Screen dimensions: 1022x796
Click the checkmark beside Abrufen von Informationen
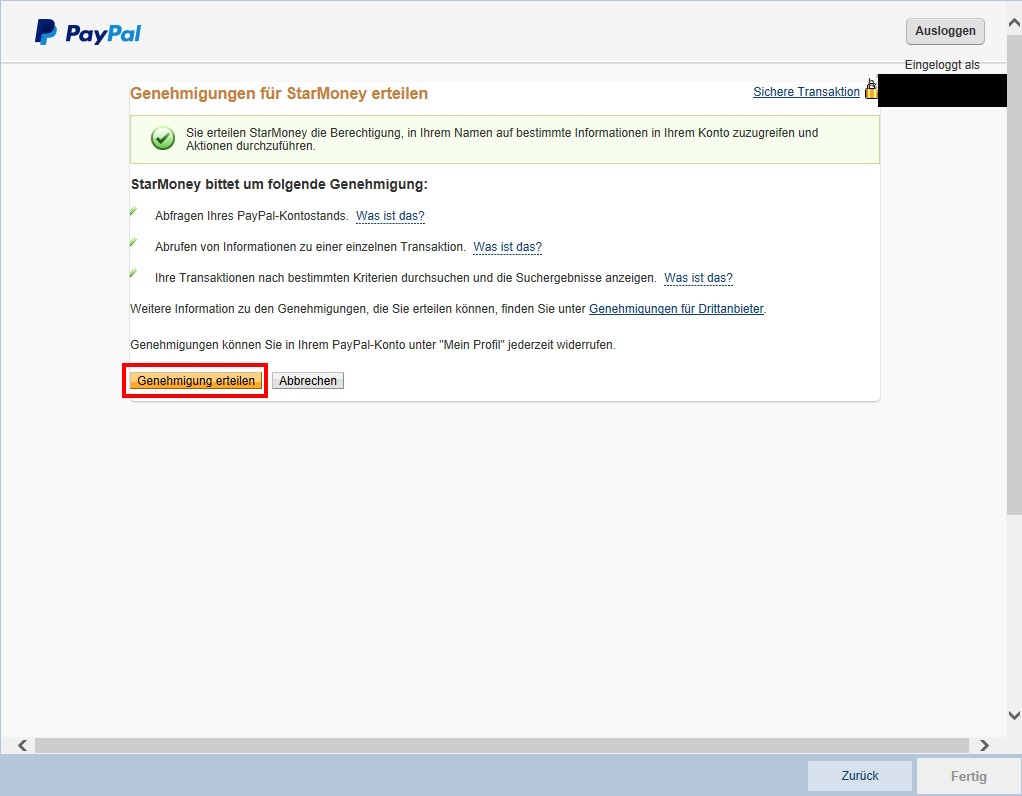pyautogui.click(x=133, y=243)
